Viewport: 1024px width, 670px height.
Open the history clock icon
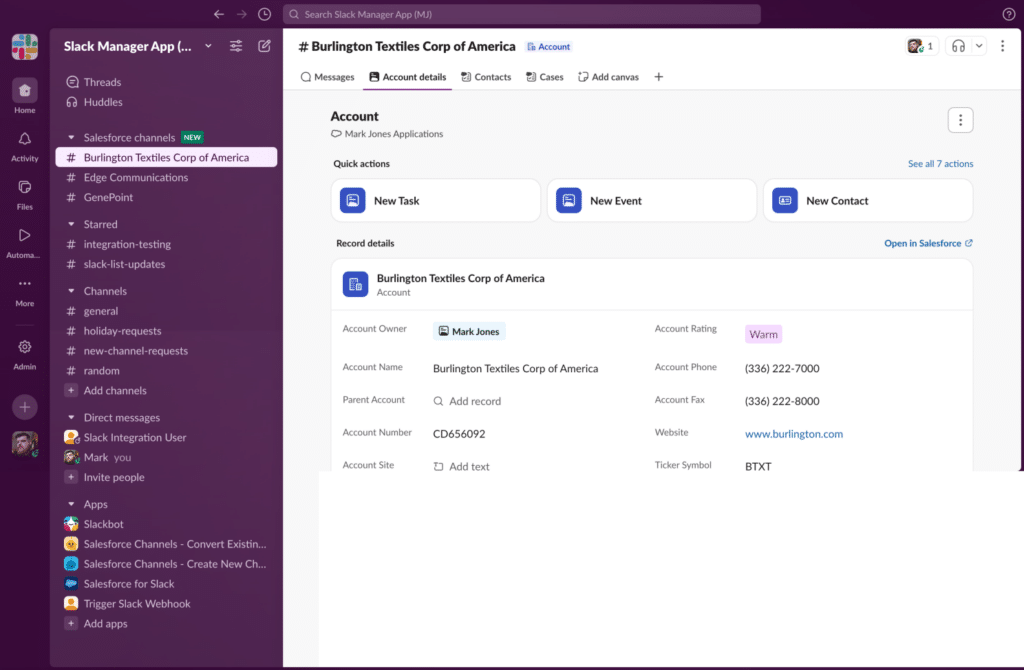click(x=264, y=14)
